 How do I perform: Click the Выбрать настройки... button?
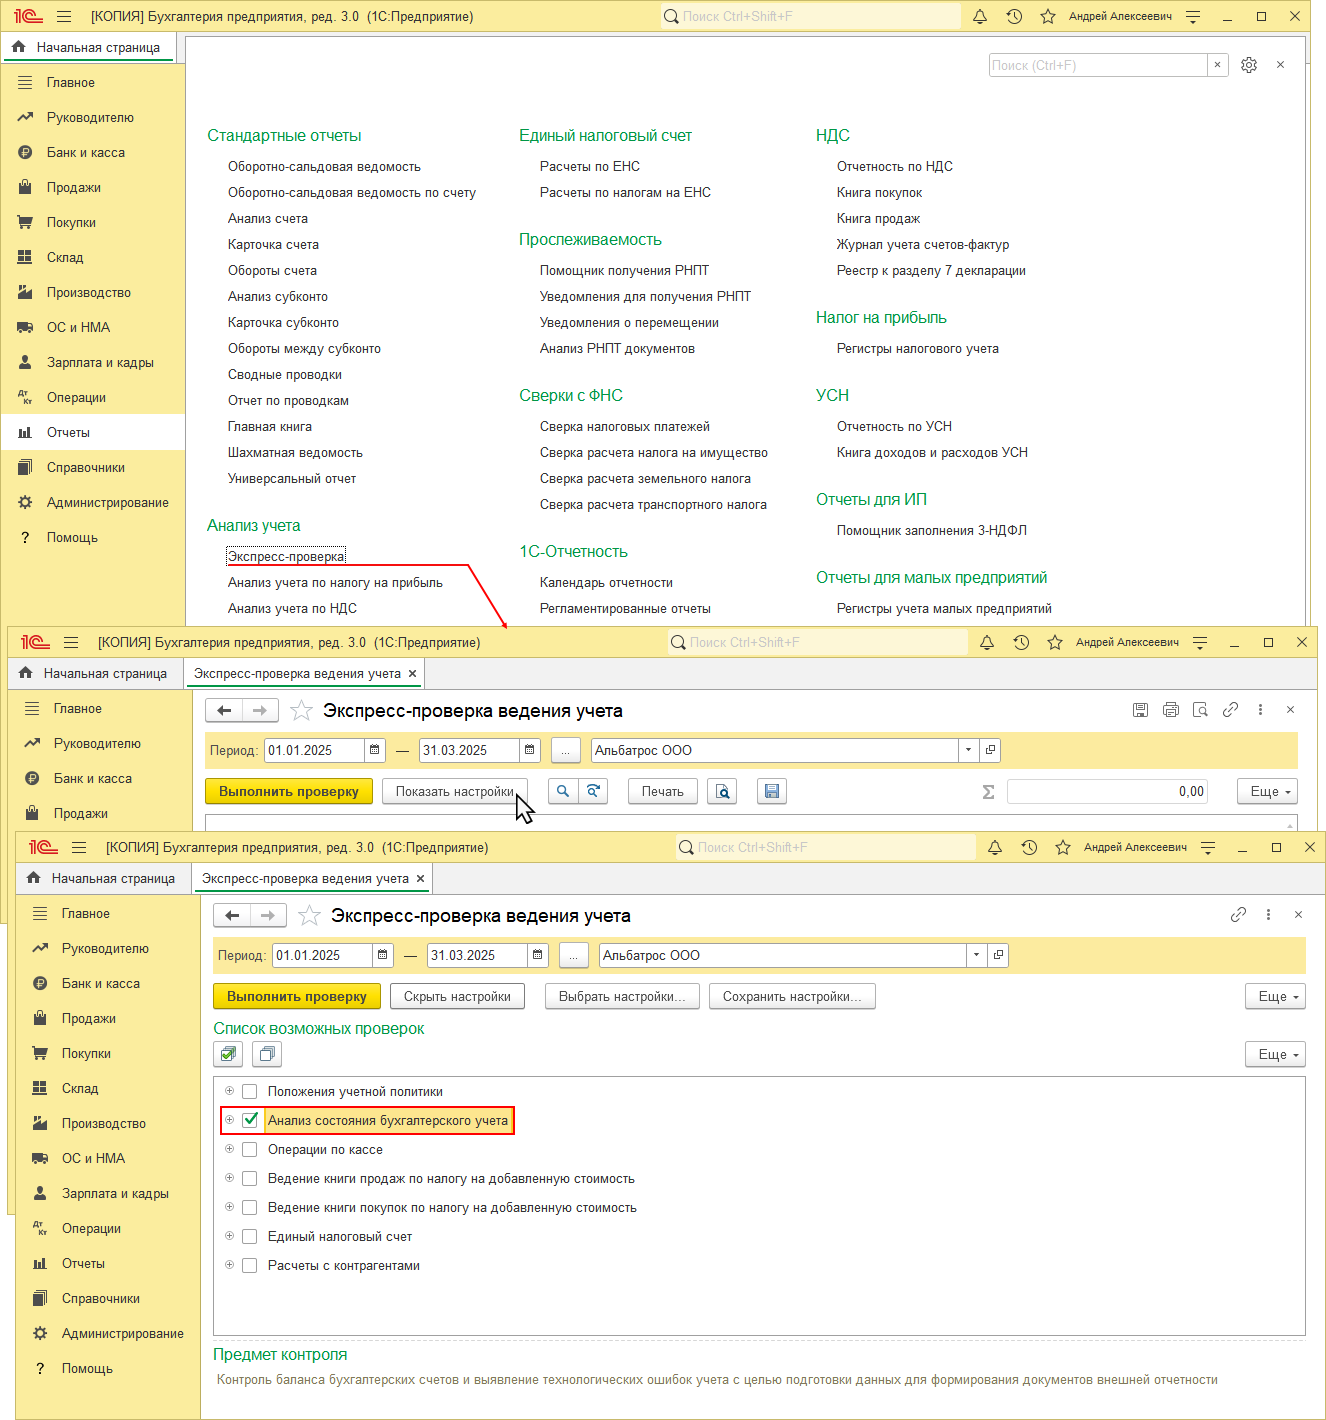tap(622, 996)
